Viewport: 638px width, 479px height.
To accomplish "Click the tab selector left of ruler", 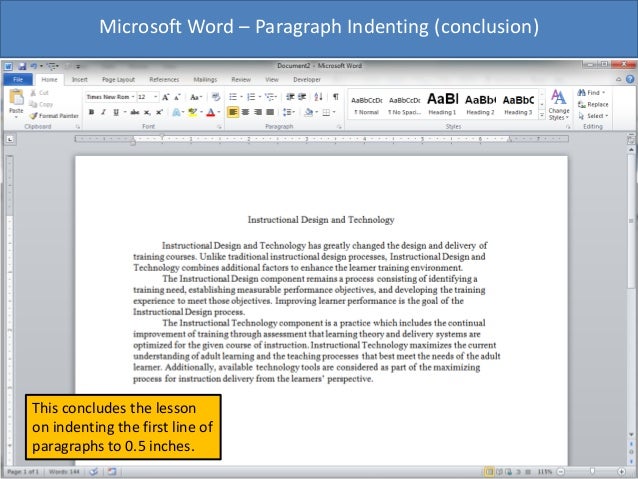I will click(x=10, y=140).
